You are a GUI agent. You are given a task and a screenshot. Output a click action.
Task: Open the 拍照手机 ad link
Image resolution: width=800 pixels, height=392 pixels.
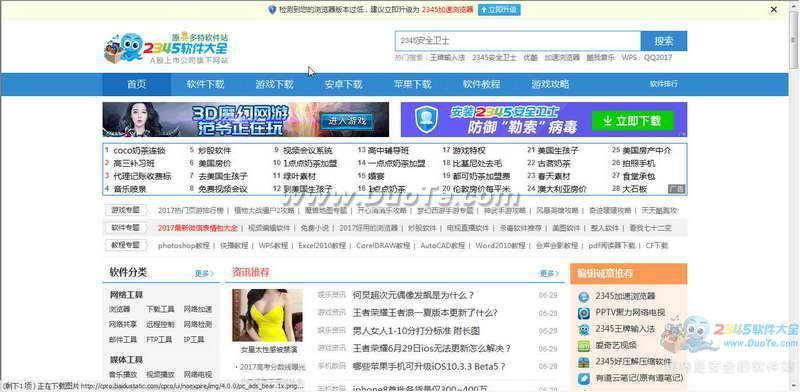[x=638, y=163]
